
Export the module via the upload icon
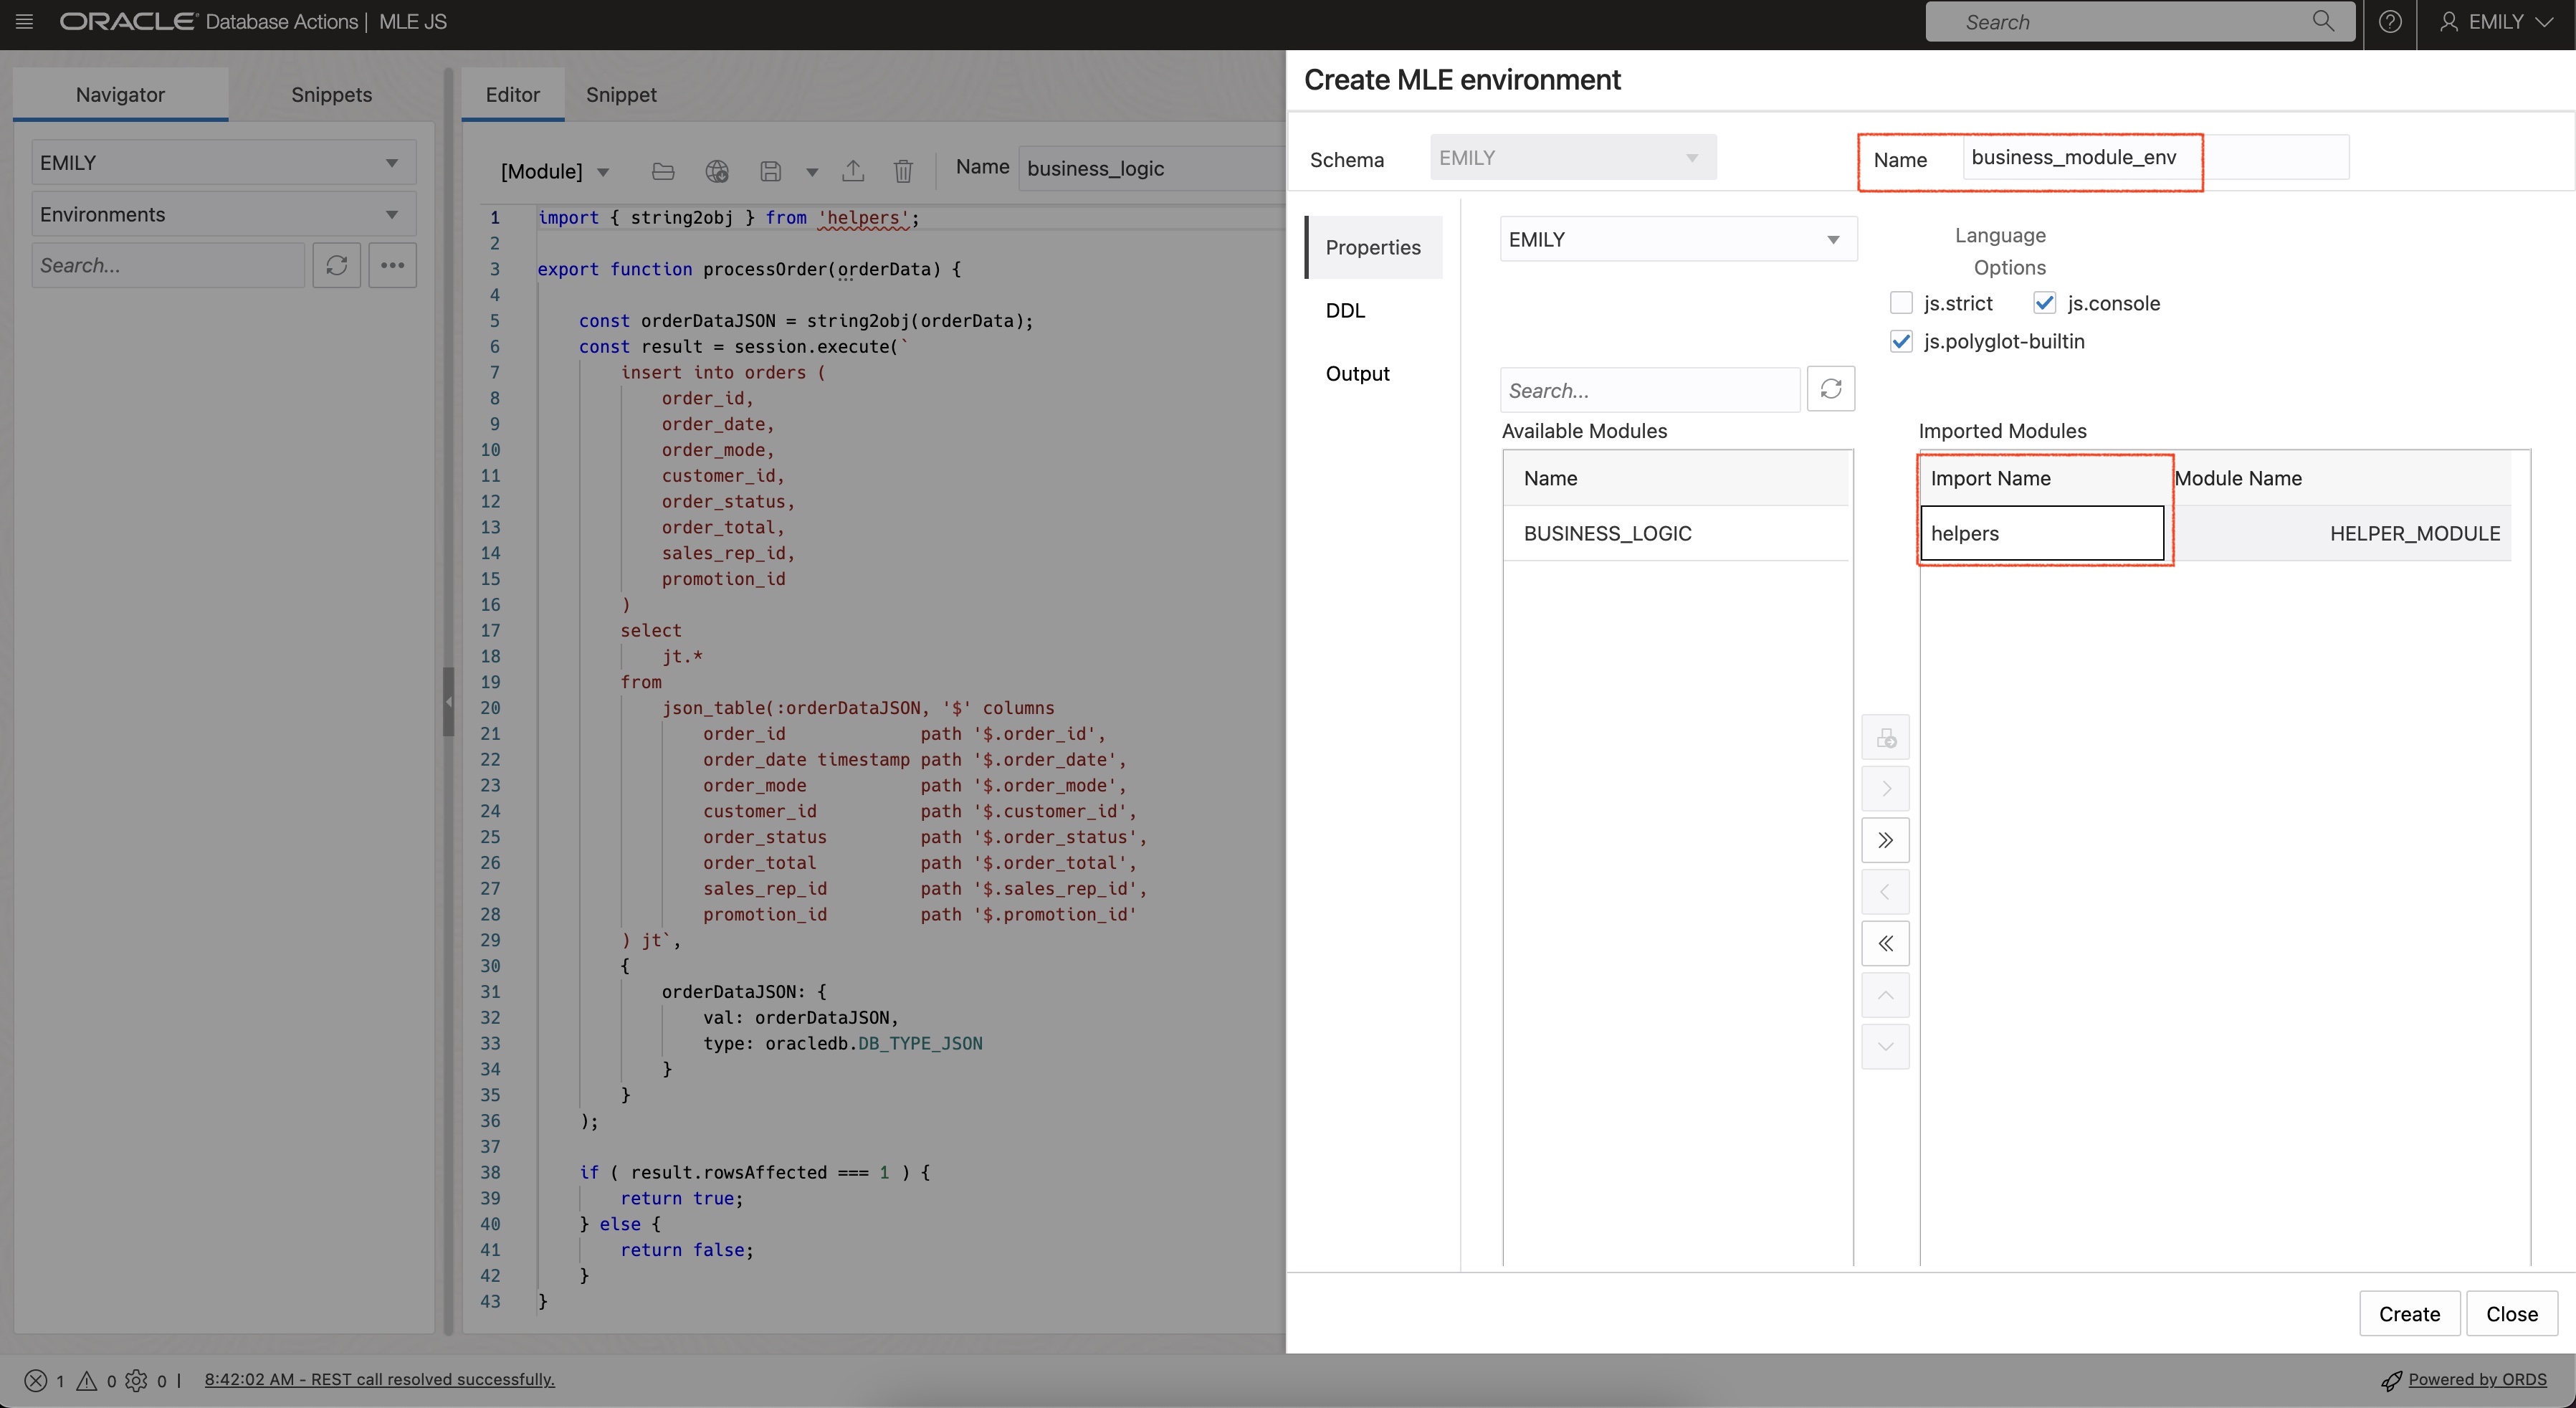[853, 171]
